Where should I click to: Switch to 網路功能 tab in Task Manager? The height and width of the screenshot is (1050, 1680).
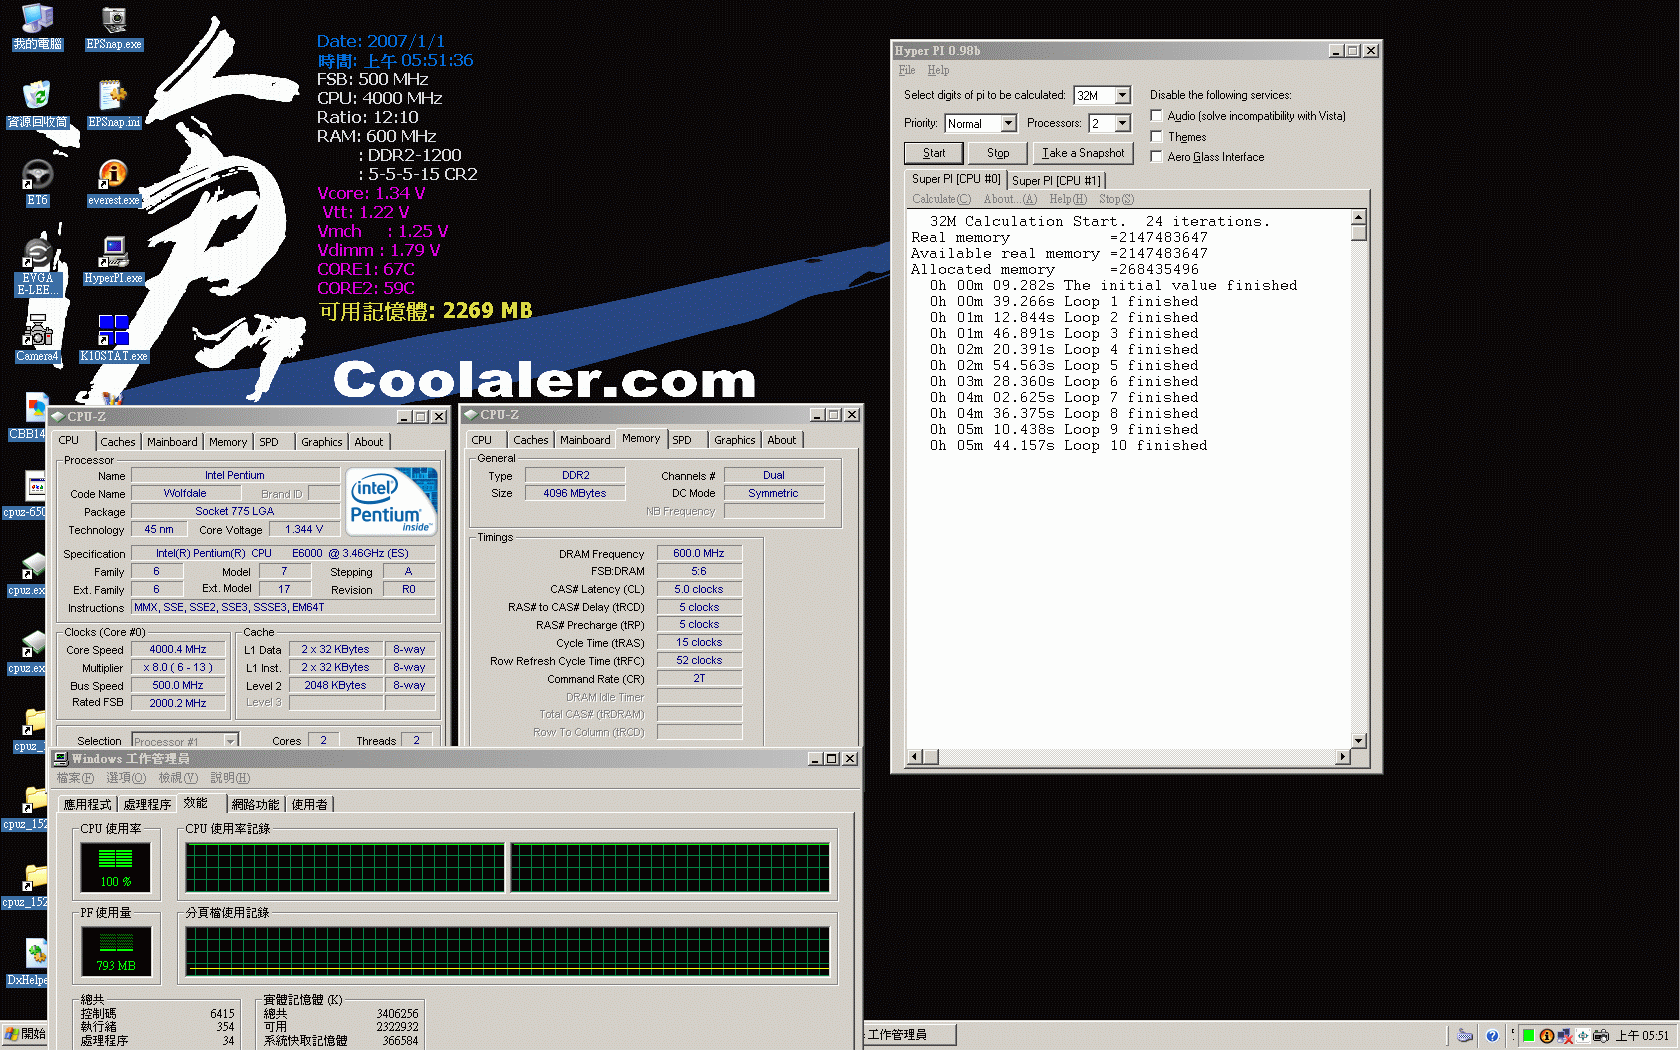pos(255,804)
